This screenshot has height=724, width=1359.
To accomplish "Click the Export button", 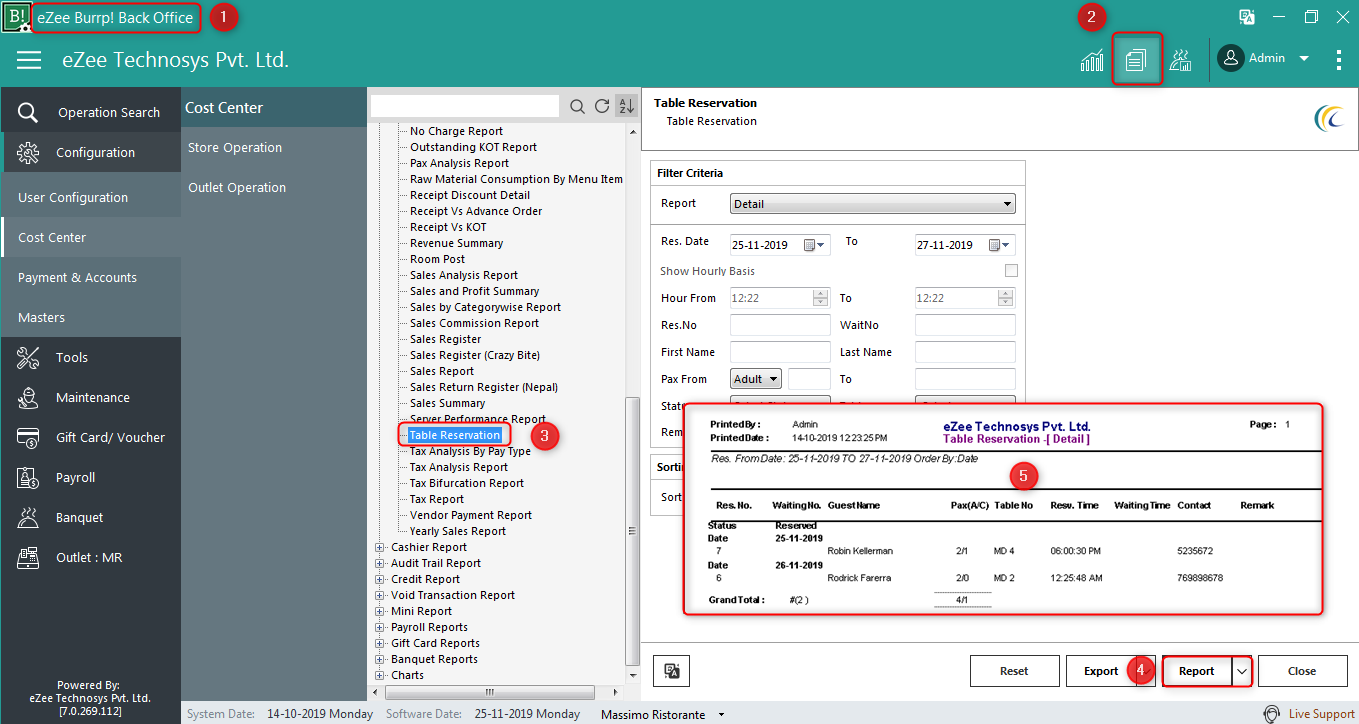I will point(1101,671).
